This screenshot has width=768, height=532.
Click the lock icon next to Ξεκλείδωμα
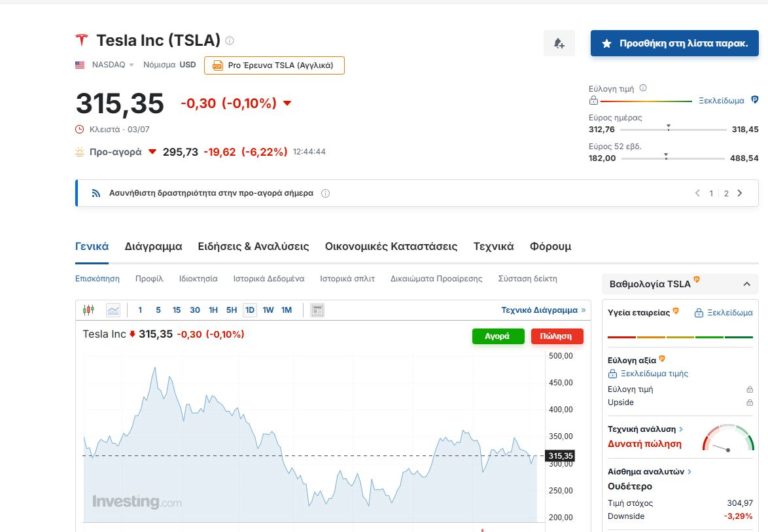699,313
